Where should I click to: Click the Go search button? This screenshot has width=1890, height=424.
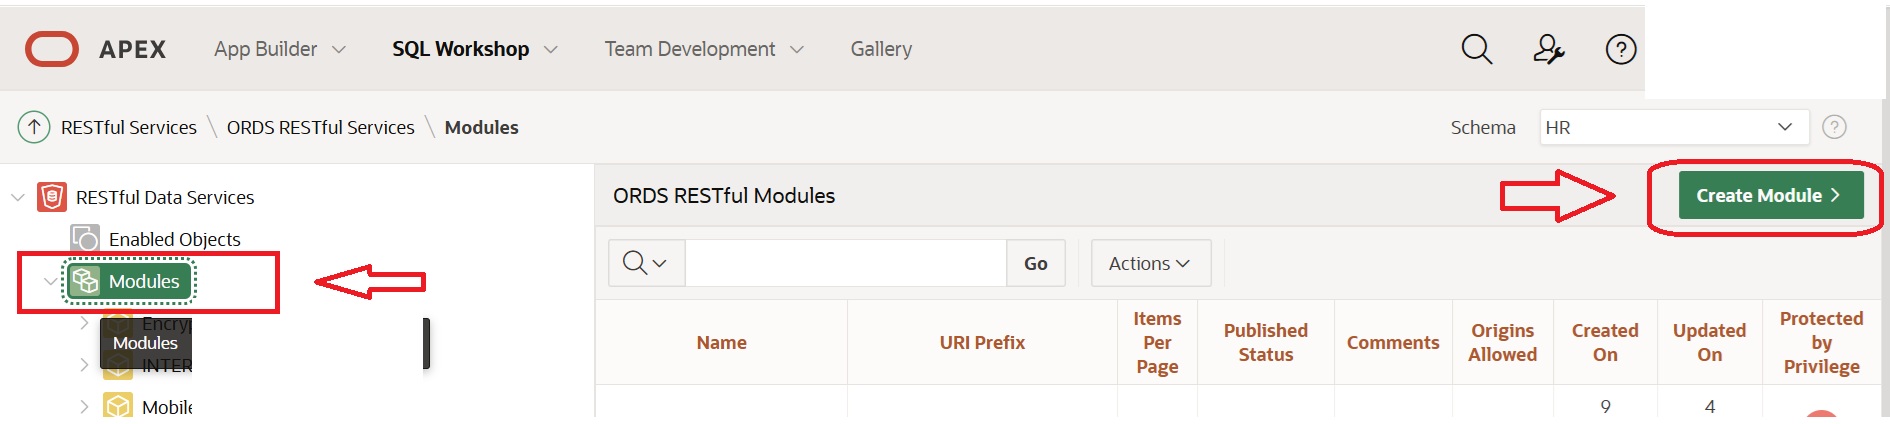click(1035, 263)
